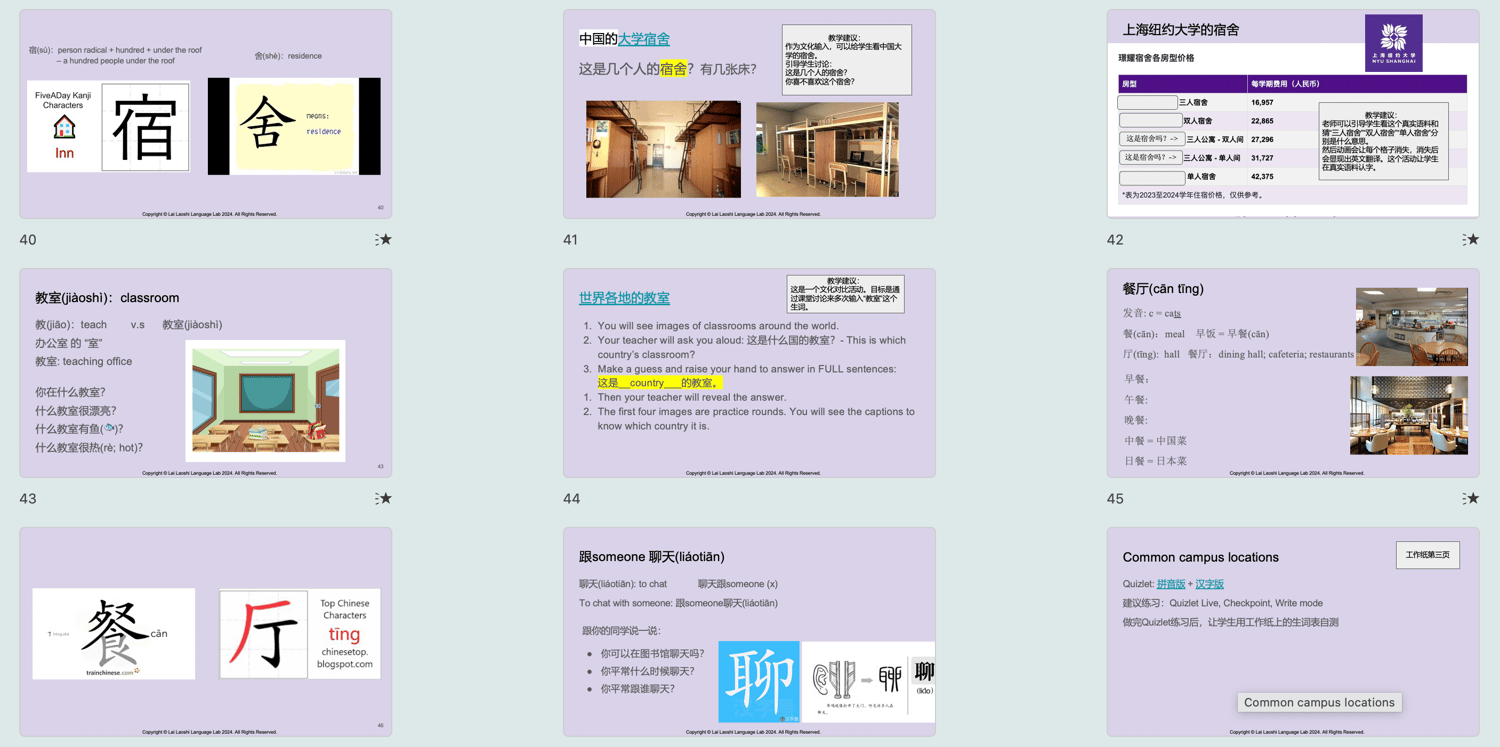Viewport: 1500px width, 747px height.
Task: Select the slide showing 餐 and 厅 stroke characters
Action: (x=206, y=632)
